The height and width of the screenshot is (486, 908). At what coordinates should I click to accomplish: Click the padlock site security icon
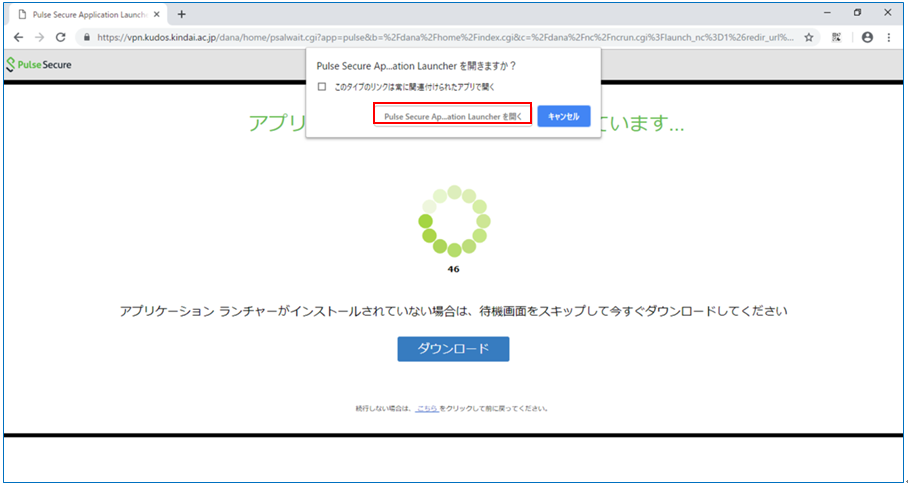pyautogui.click(x=87, y=37)
